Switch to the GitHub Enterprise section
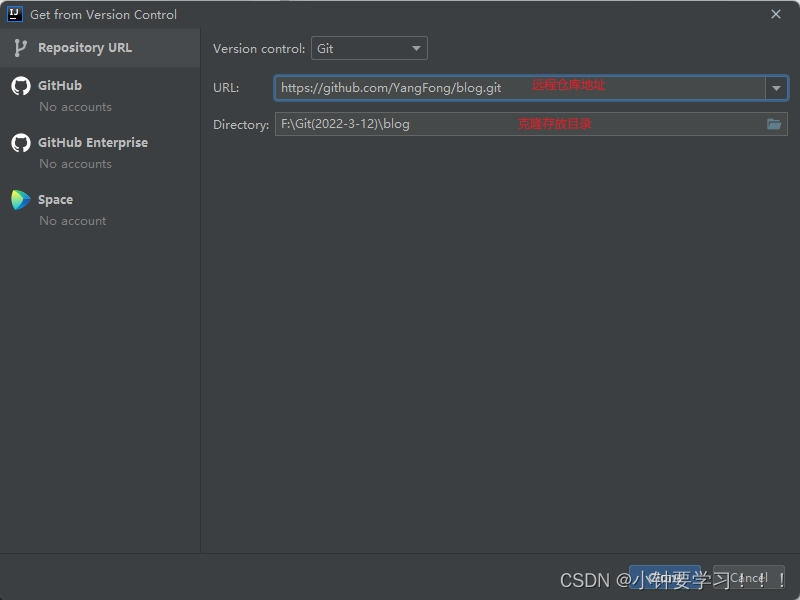Viewport: 800px width, 600px height. point(100,153)
